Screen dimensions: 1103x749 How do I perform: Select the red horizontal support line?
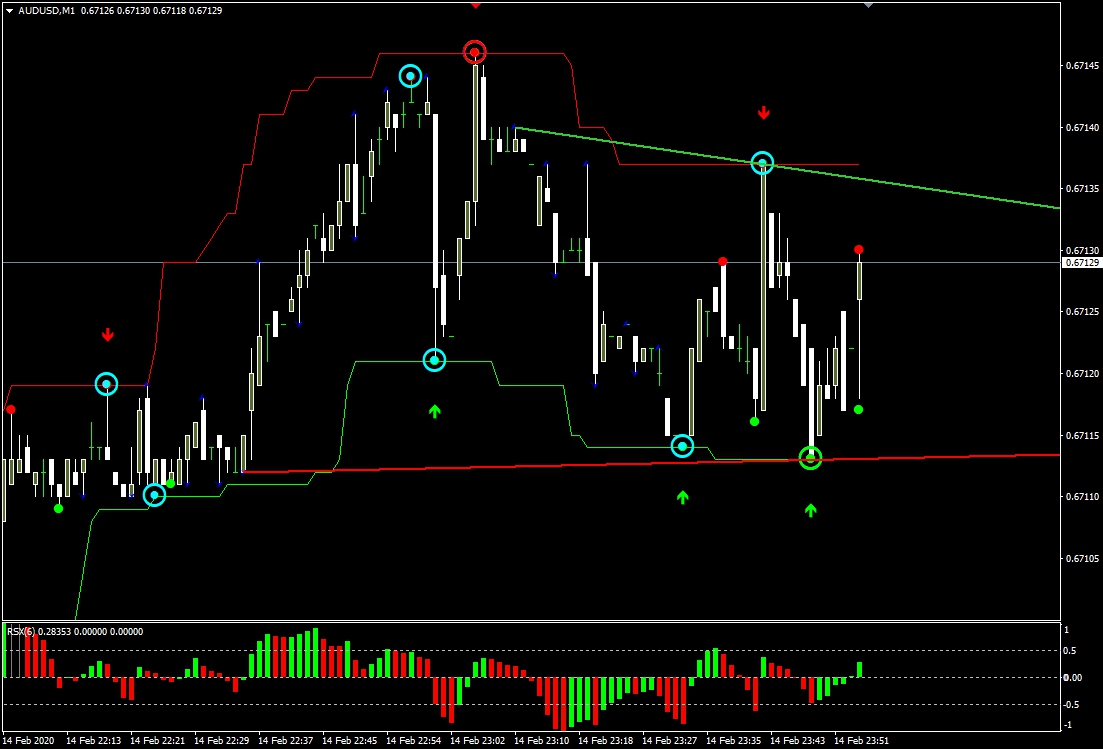tap(950, 456)
